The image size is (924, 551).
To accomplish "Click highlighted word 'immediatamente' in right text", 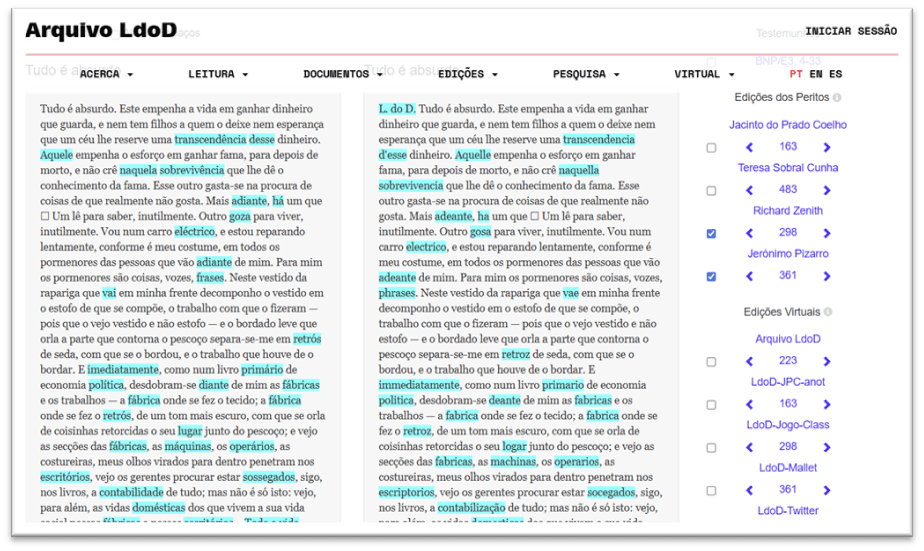I will pos(419,385).
